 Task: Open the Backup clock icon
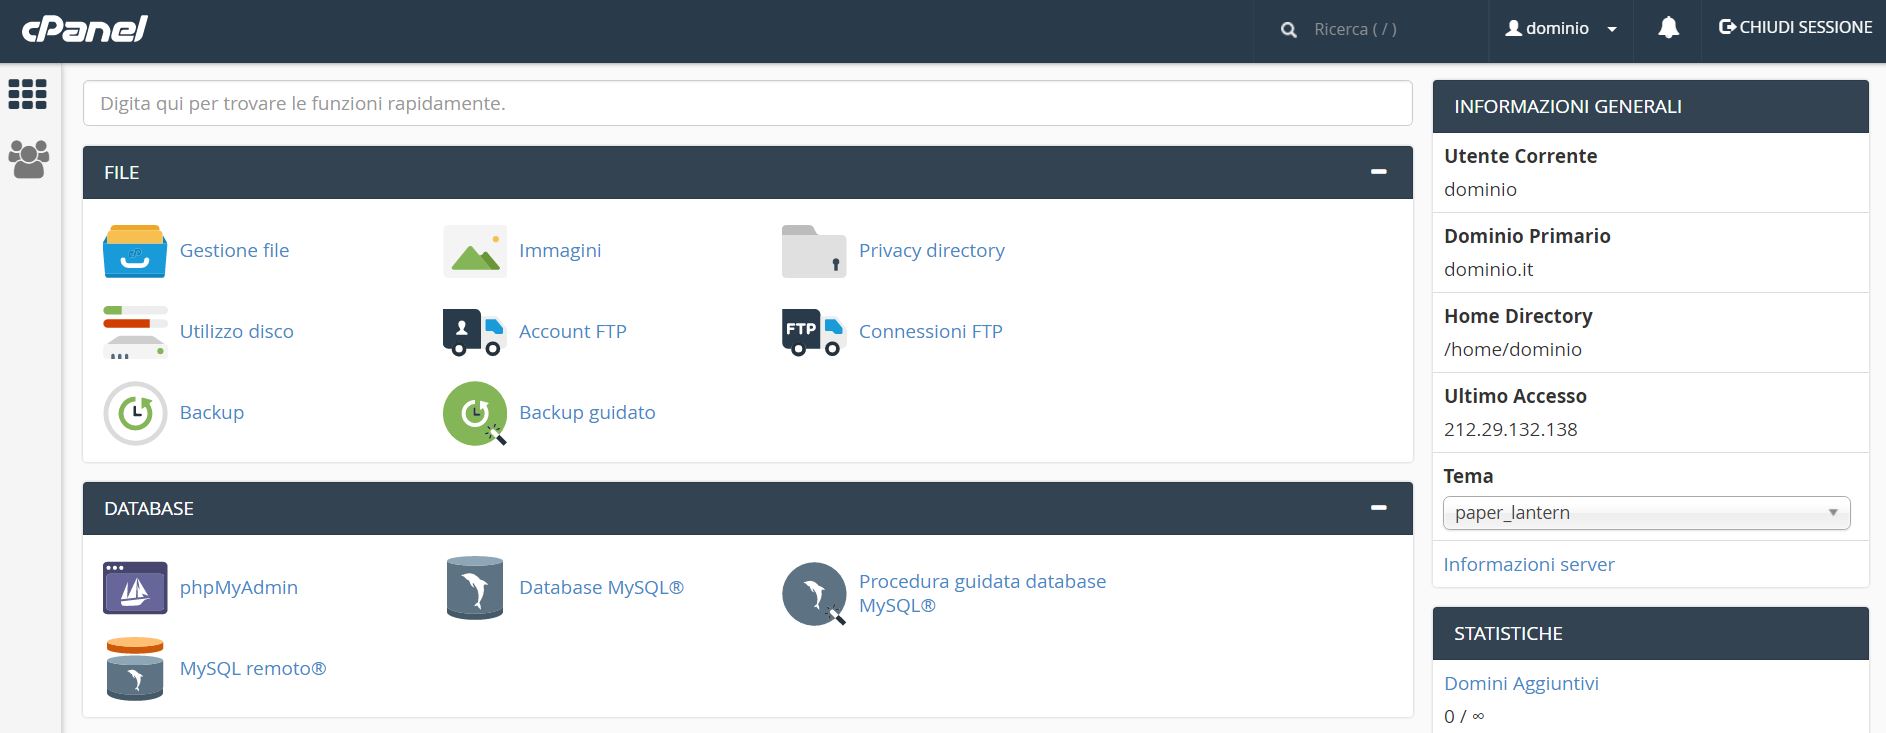[135, 413]
